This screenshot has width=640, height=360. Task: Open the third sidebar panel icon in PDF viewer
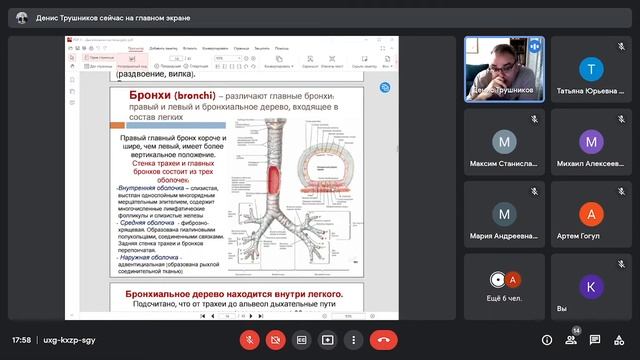pos(72,102)
